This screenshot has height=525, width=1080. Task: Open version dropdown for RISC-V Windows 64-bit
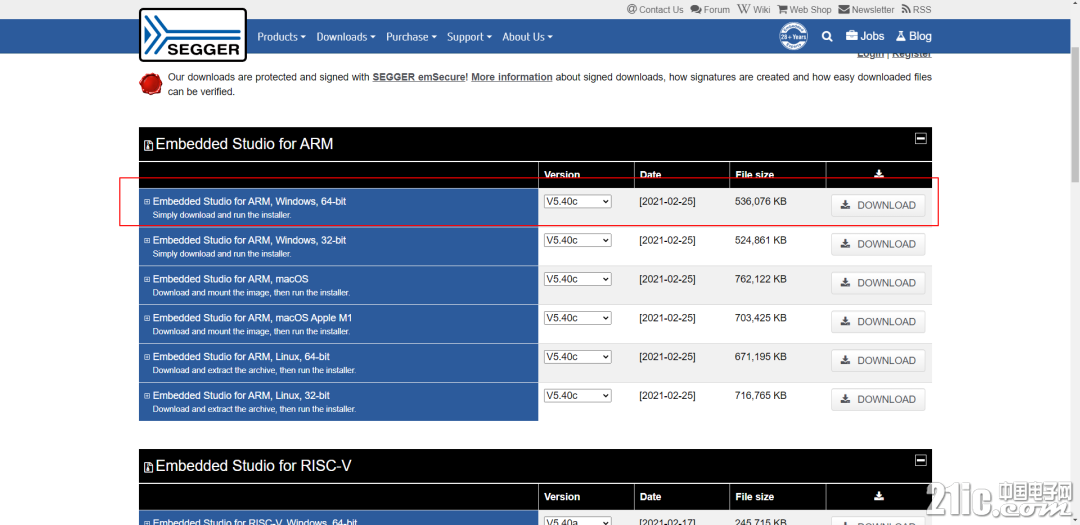coord(577,521)
